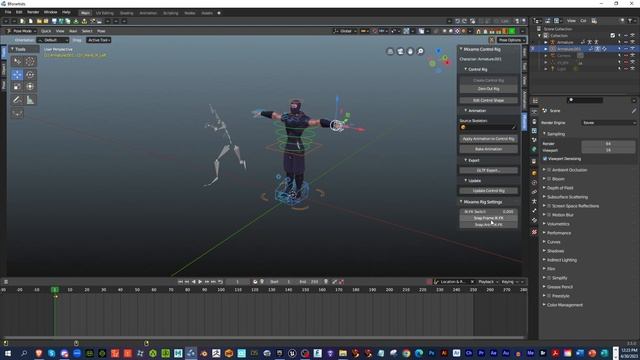Click Update Control Rig button
640x360 pixels.
point(489,191)
